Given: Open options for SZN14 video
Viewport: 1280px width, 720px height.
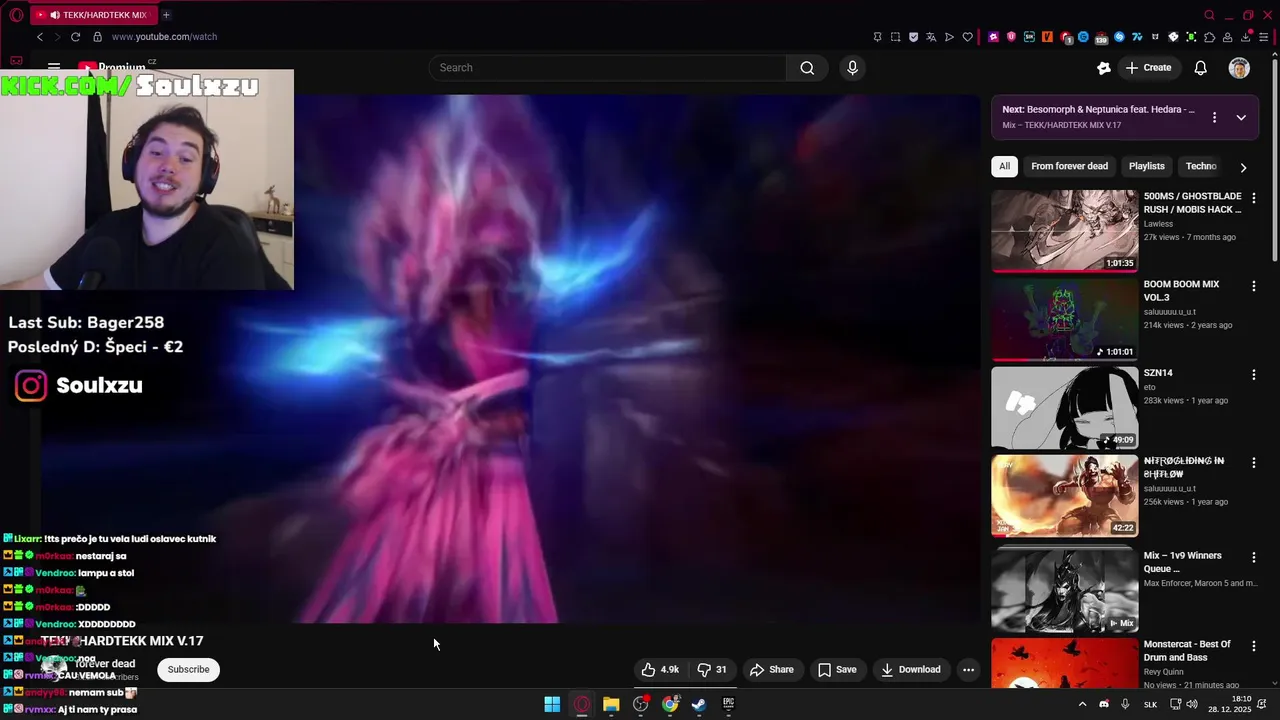Looking at the screenshot, I should point(1253,374).
